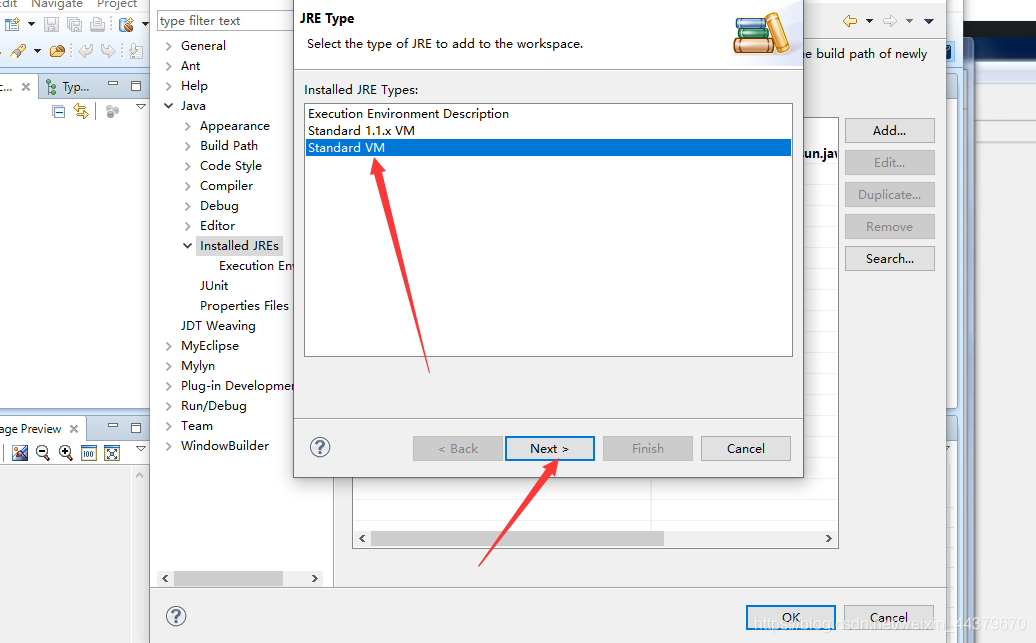
Task: Switch to the Type Hierarchy tab
Action: click(x=68, y=87)
